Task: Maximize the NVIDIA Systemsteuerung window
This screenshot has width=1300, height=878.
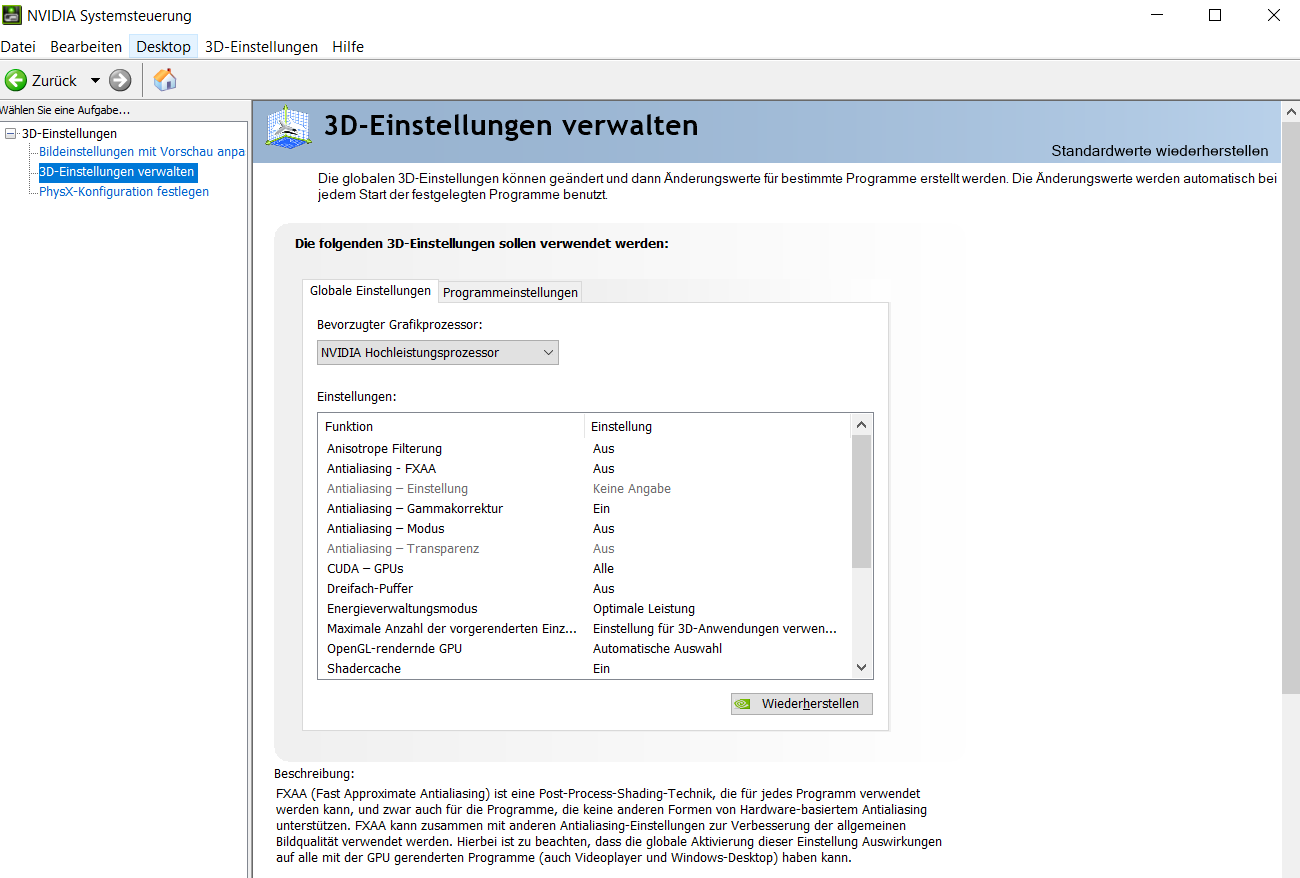Action: point(1215,15)
